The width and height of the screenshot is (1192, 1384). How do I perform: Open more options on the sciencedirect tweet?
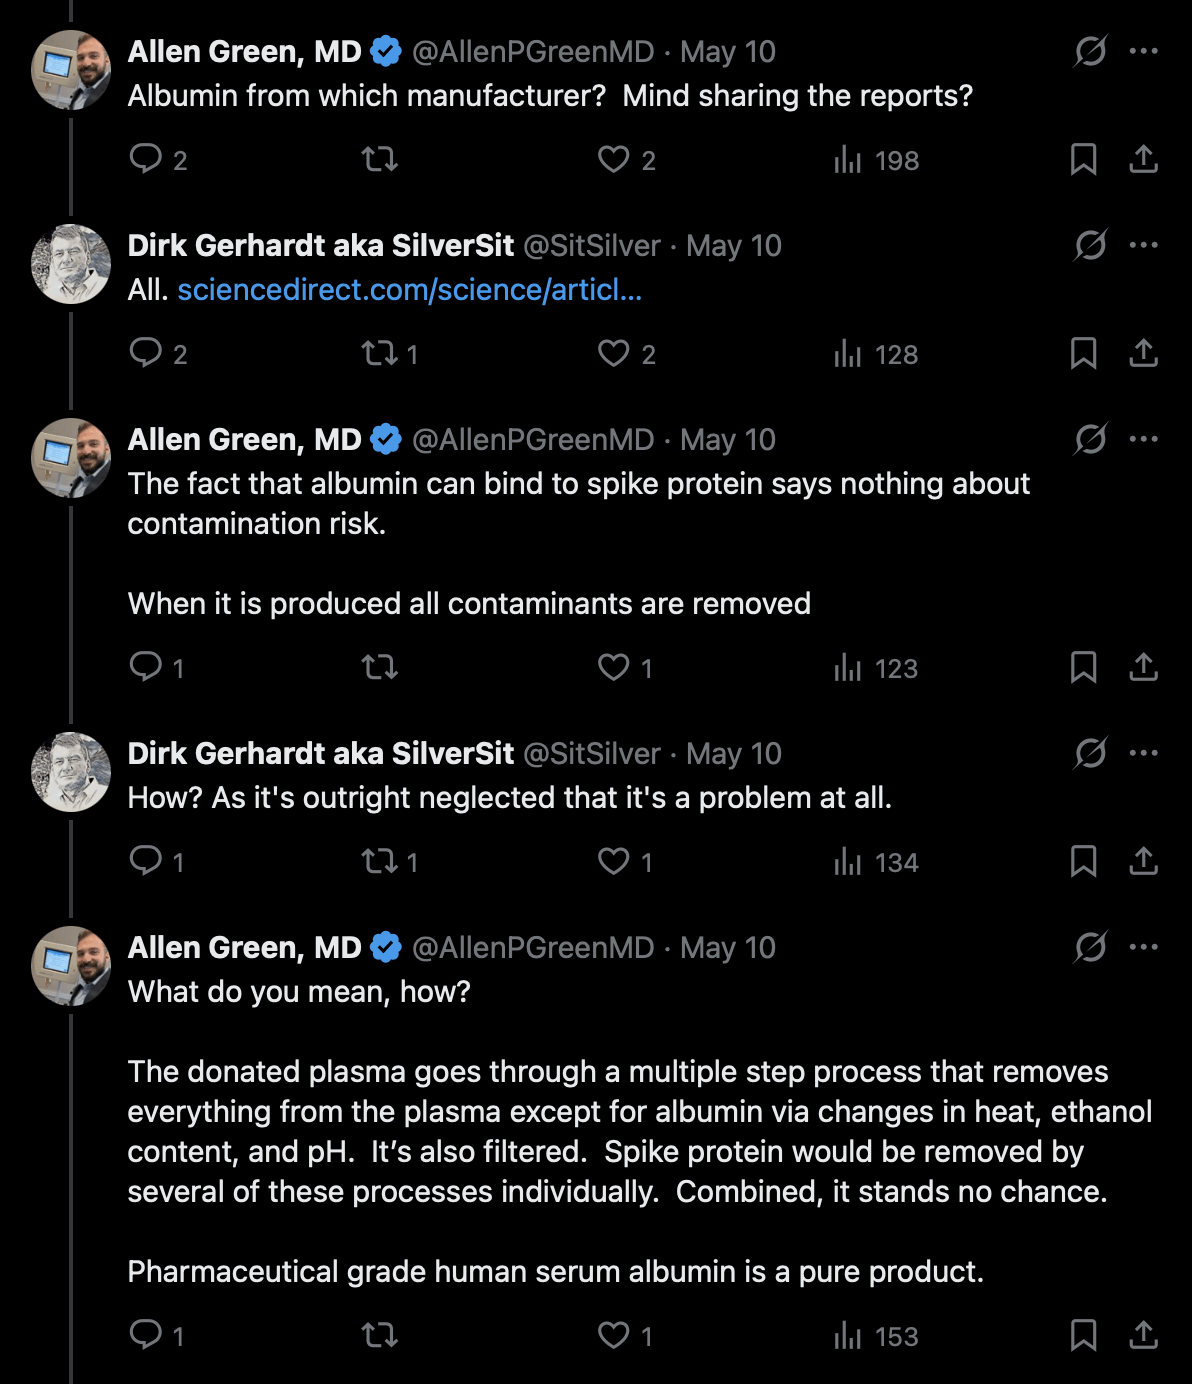[x=1143, y=245]
